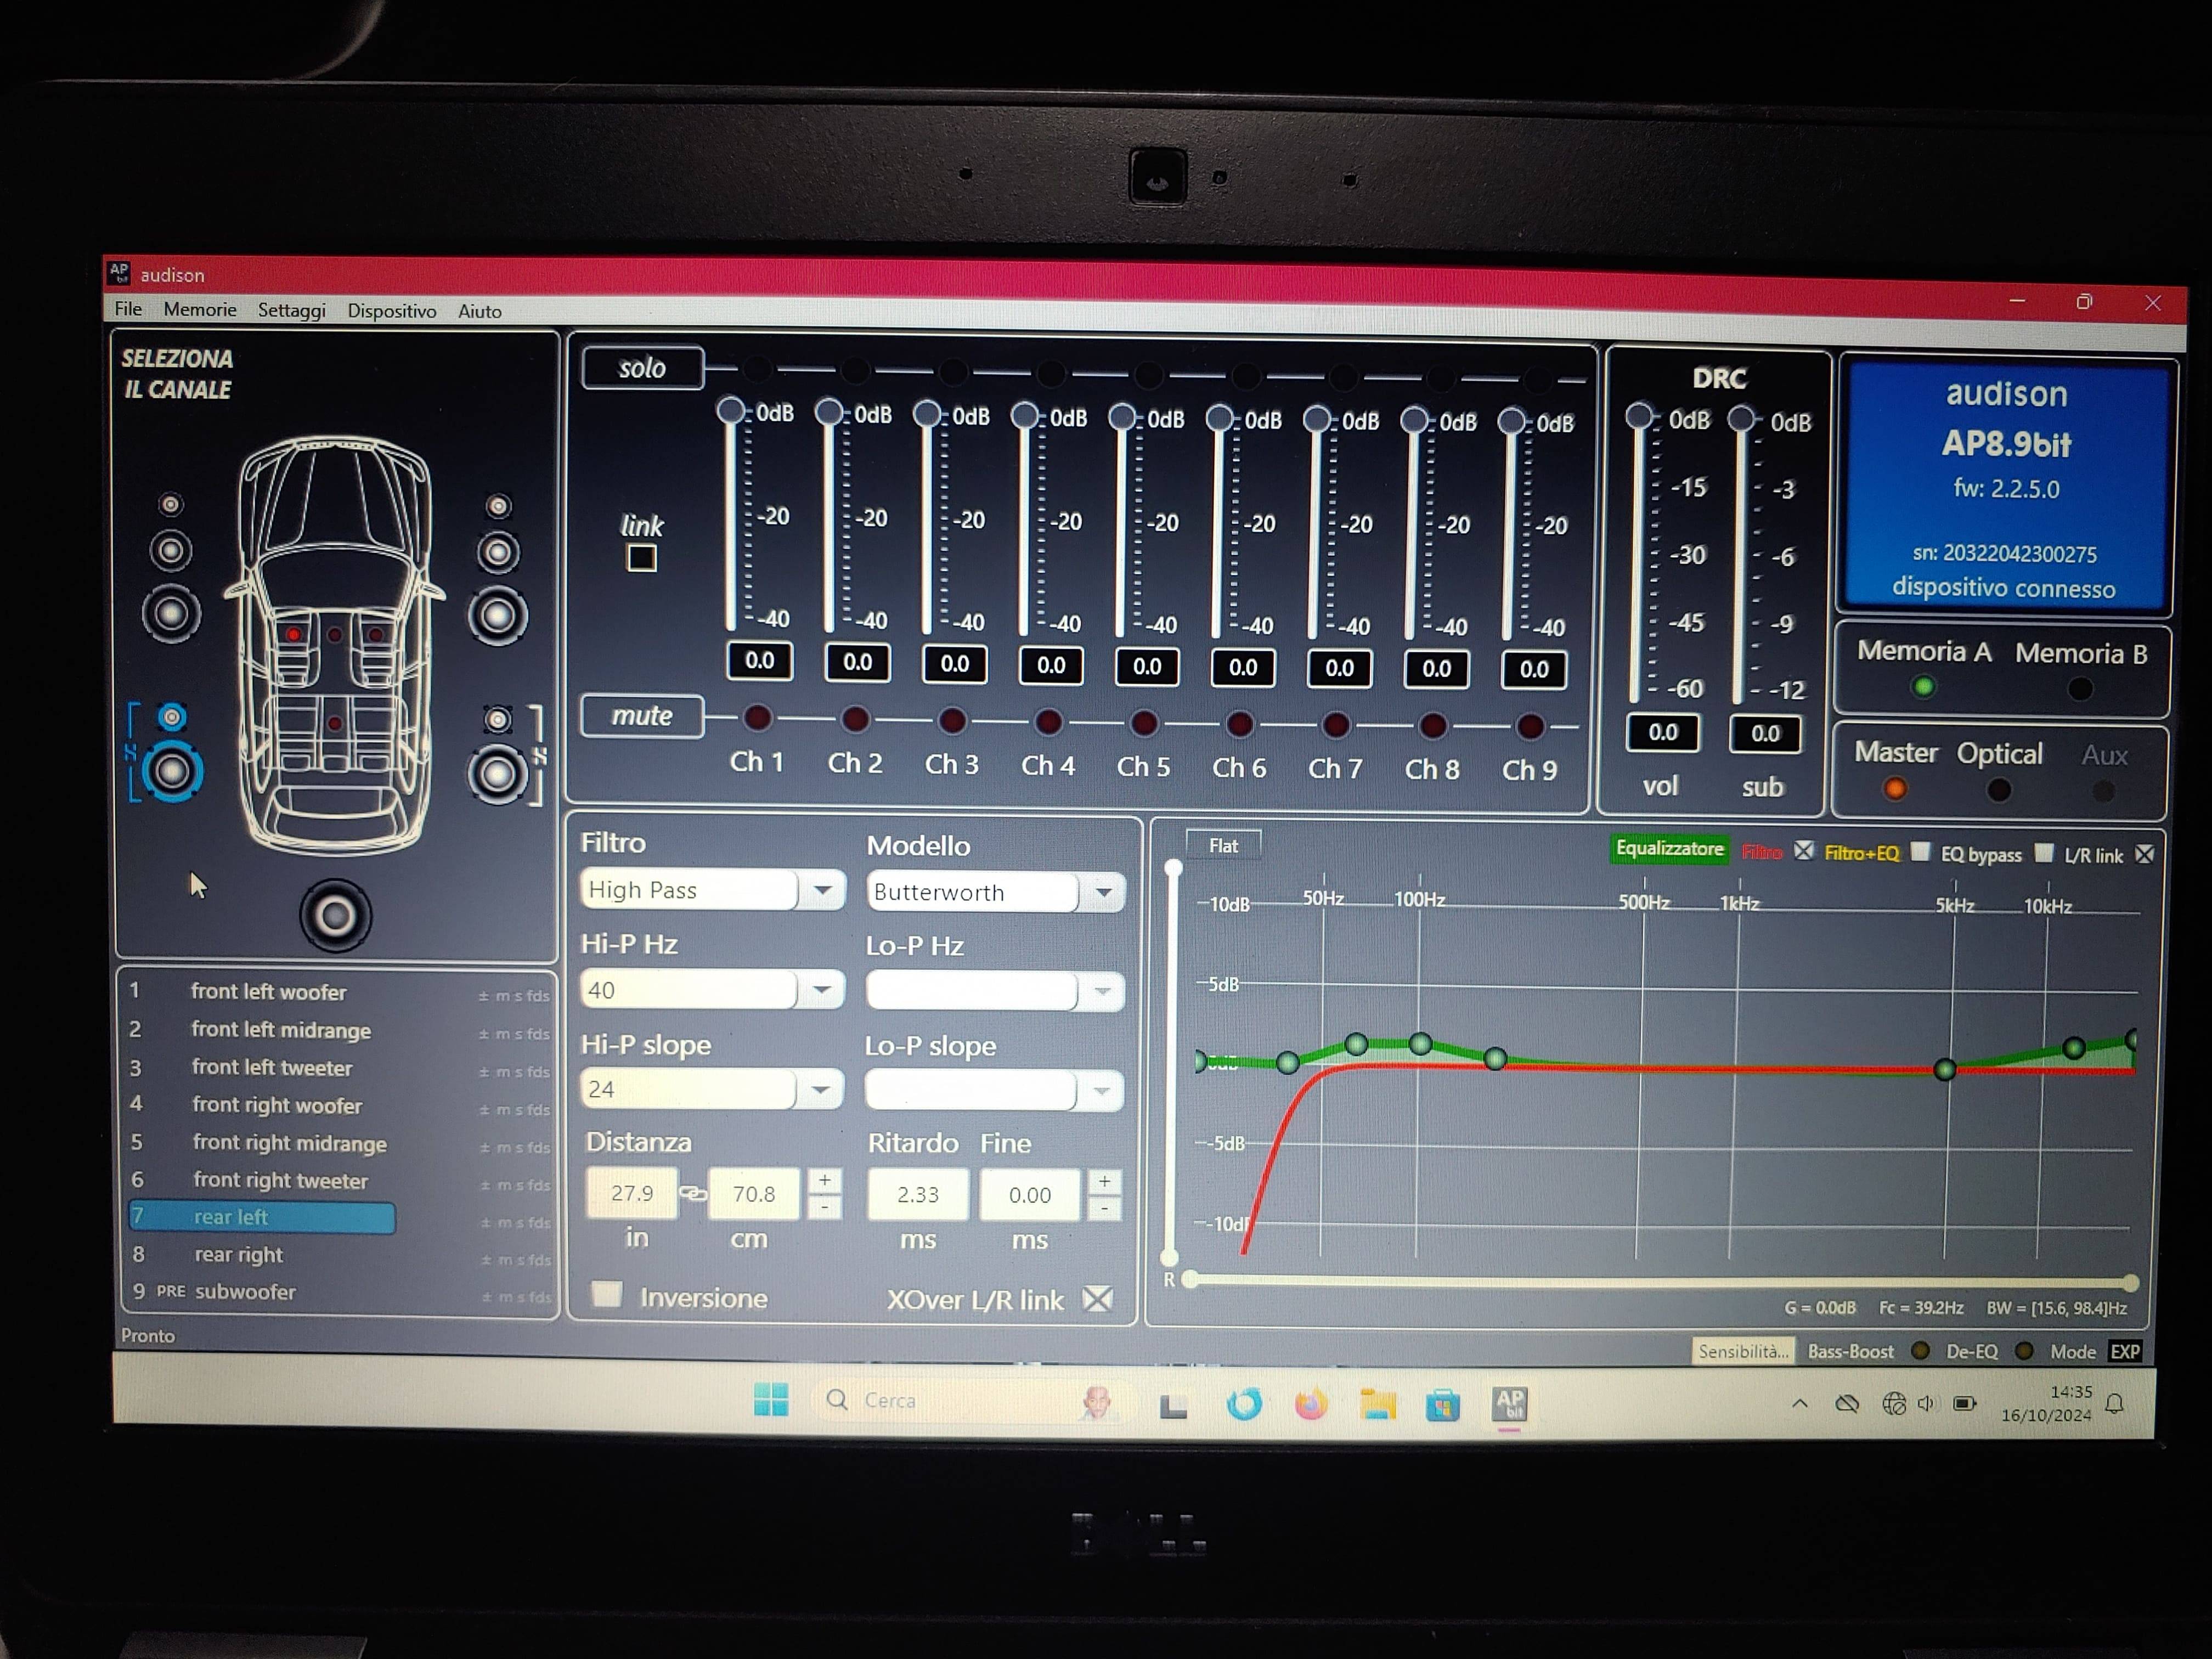Click the DRC vol slider knob
Viewport: 2212px width, 1659px height.
click(1639, 416)
